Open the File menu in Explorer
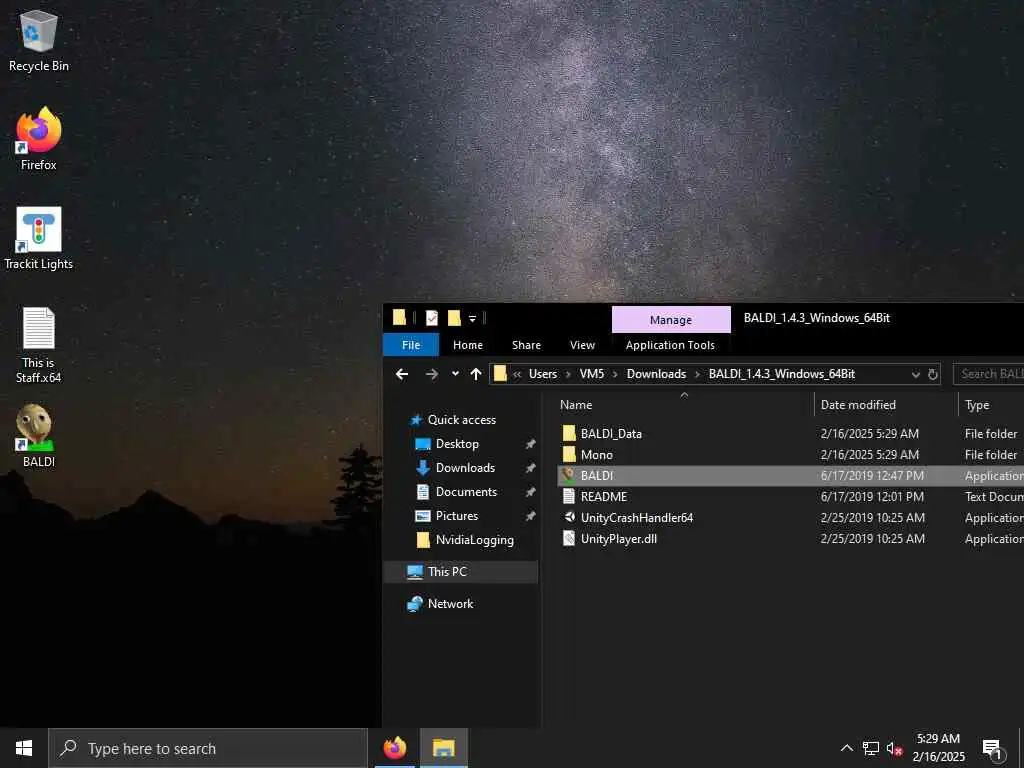 (411, 345)
